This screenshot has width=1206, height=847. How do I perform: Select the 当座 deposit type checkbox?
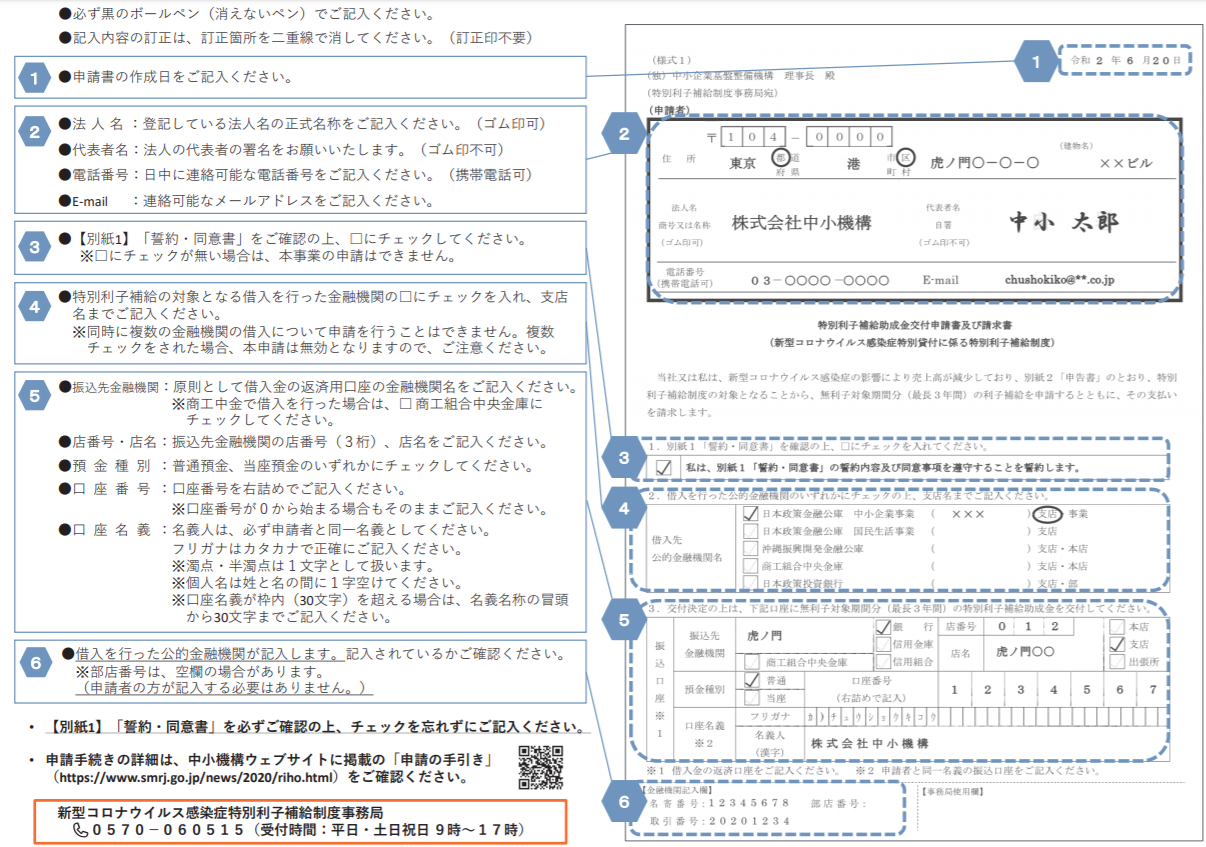coord(751,698)
